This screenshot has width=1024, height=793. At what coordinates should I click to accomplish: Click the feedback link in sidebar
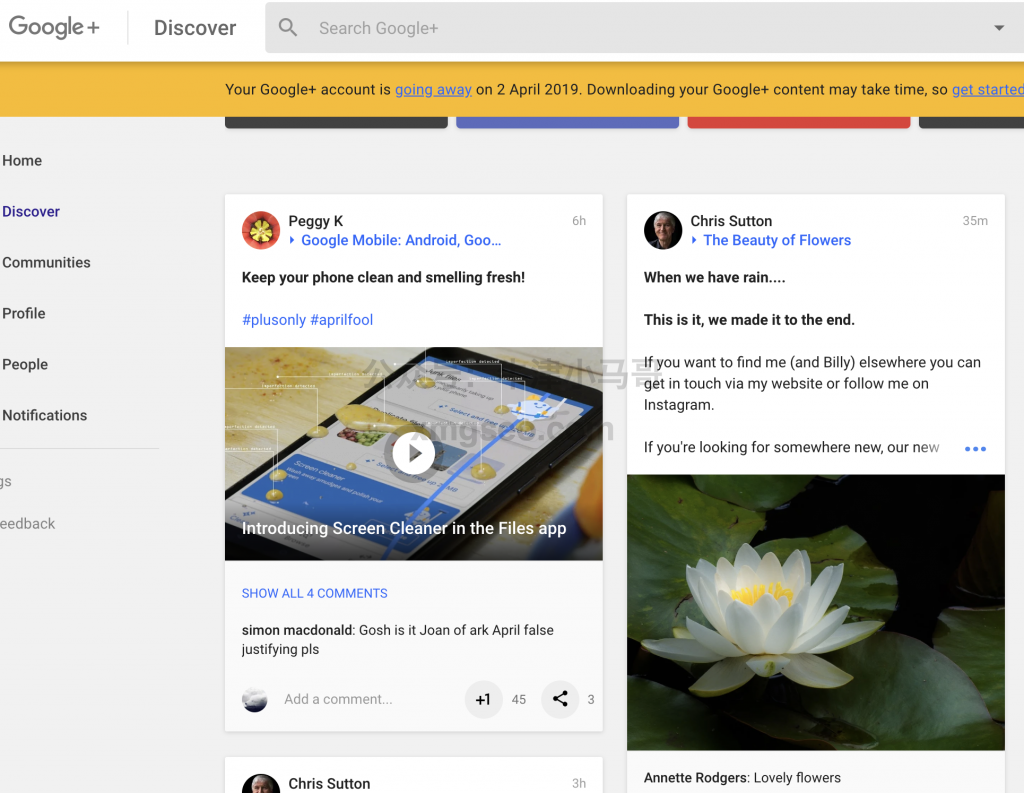point(27,524)
